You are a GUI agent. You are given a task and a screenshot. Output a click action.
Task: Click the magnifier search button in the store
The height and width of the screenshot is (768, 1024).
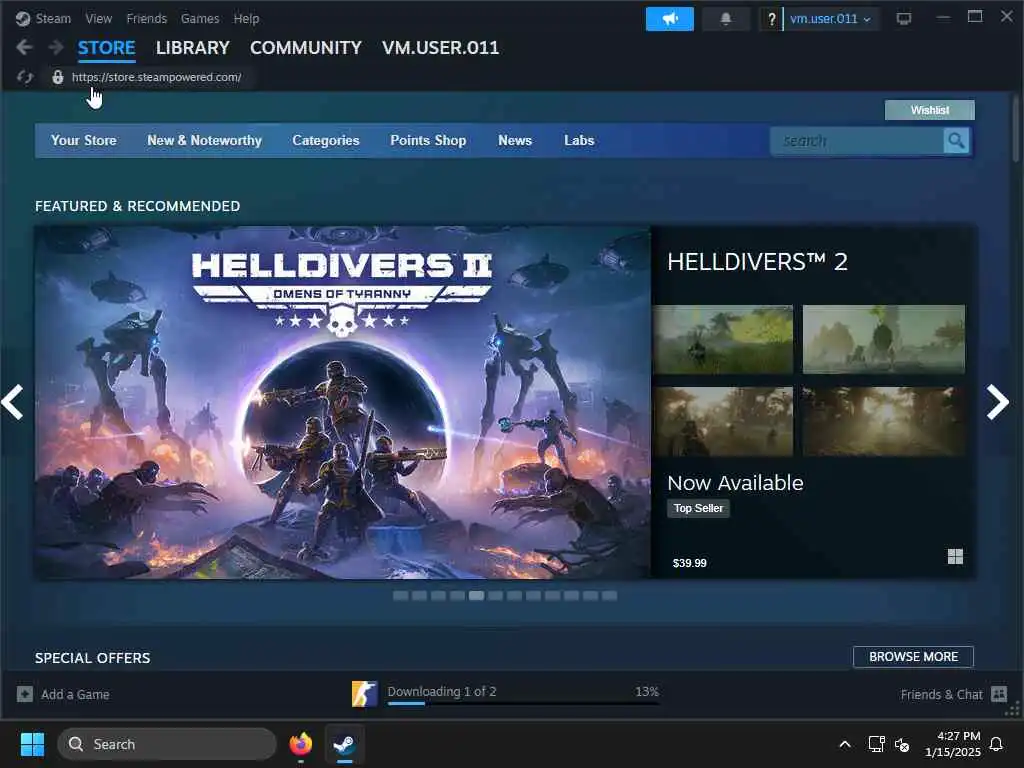click(956, 140)
